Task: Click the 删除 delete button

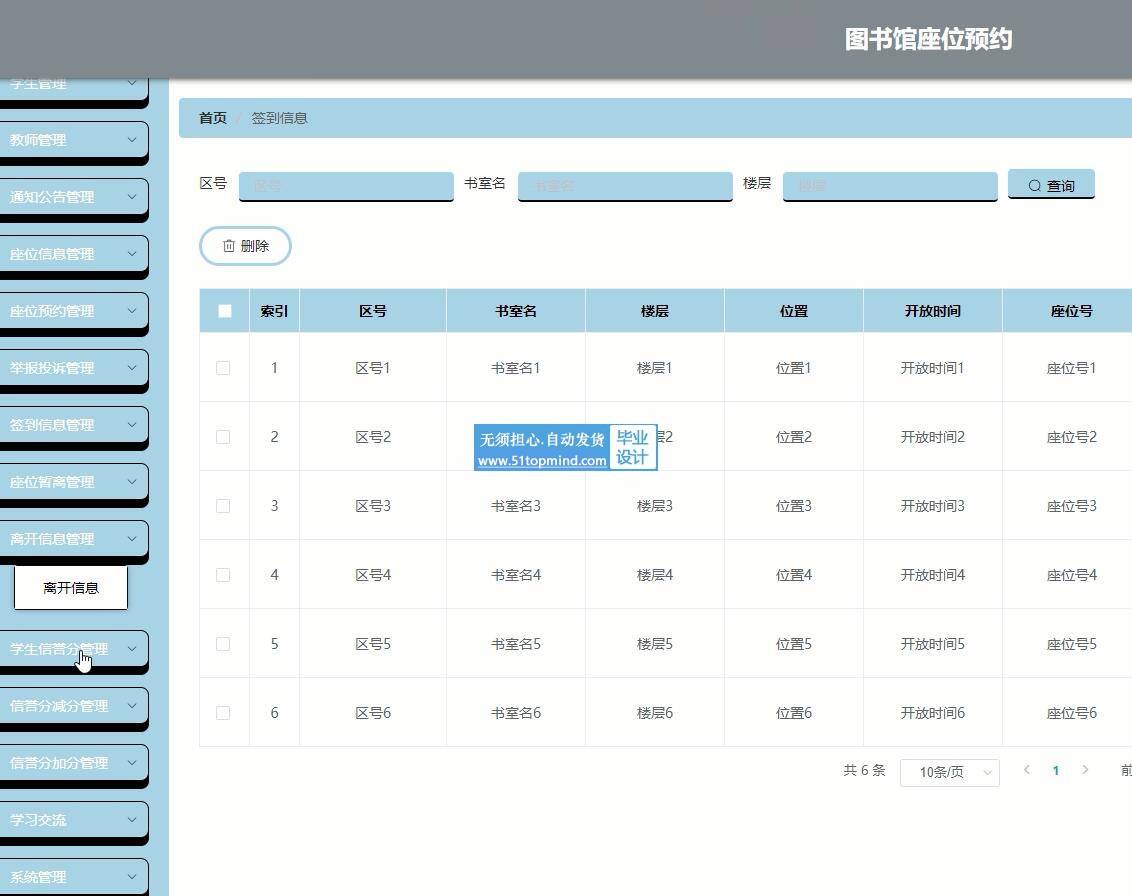Action: [245, 246]
